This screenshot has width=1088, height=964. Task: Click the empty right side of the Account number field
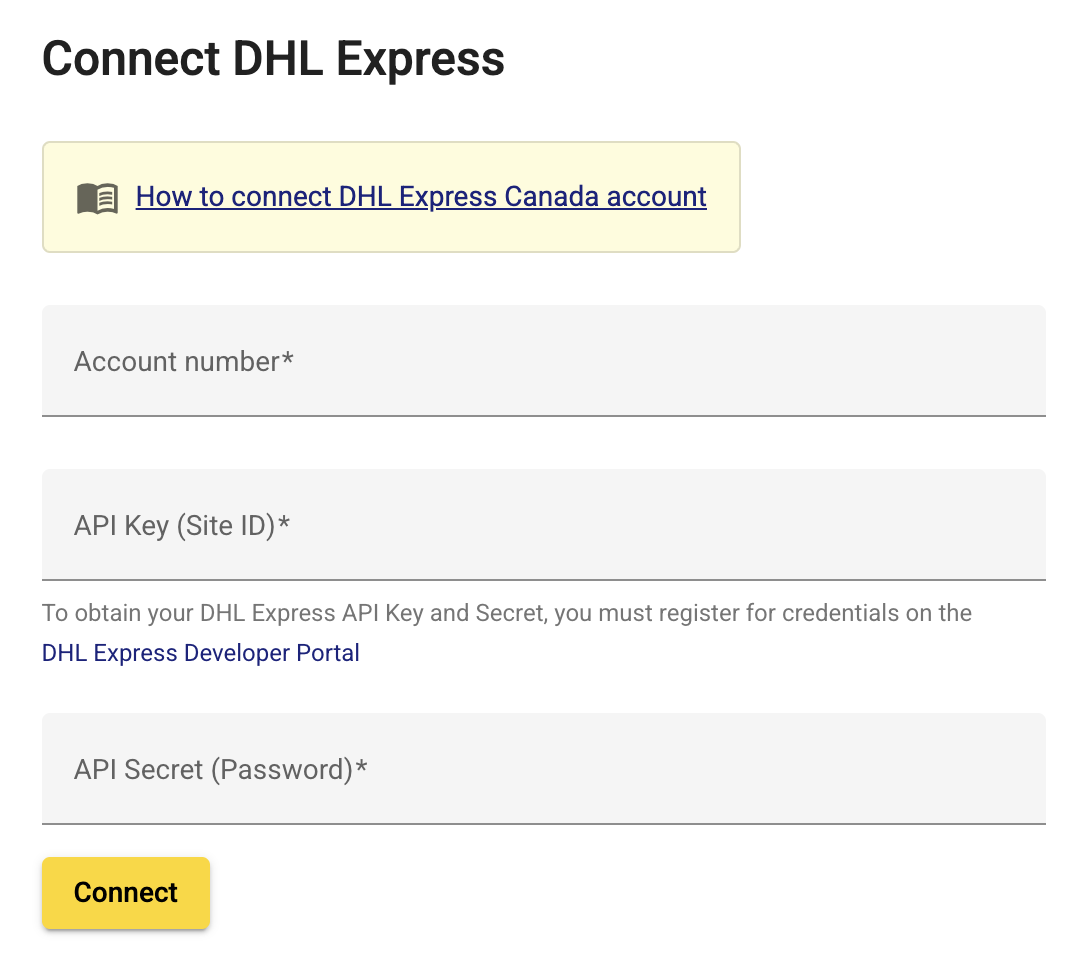coord(763,361)
